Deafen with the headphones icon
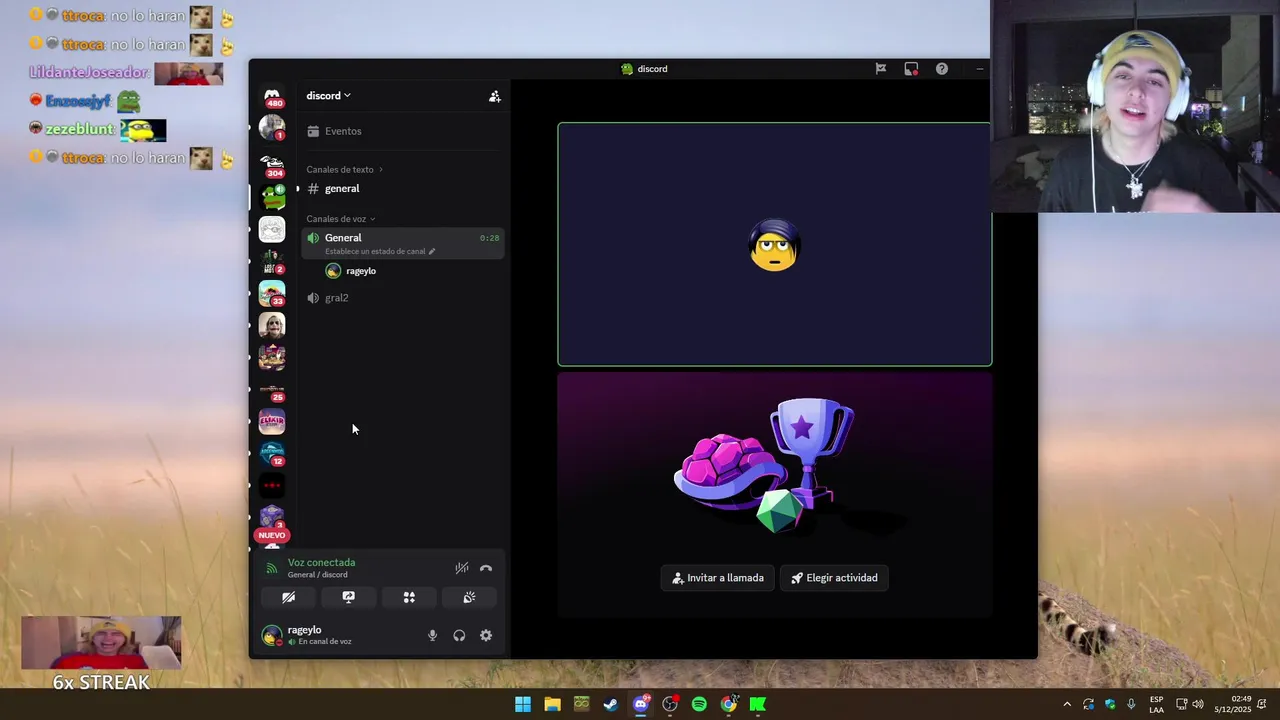Screen dimensions: 1280x720 [459, 635]
